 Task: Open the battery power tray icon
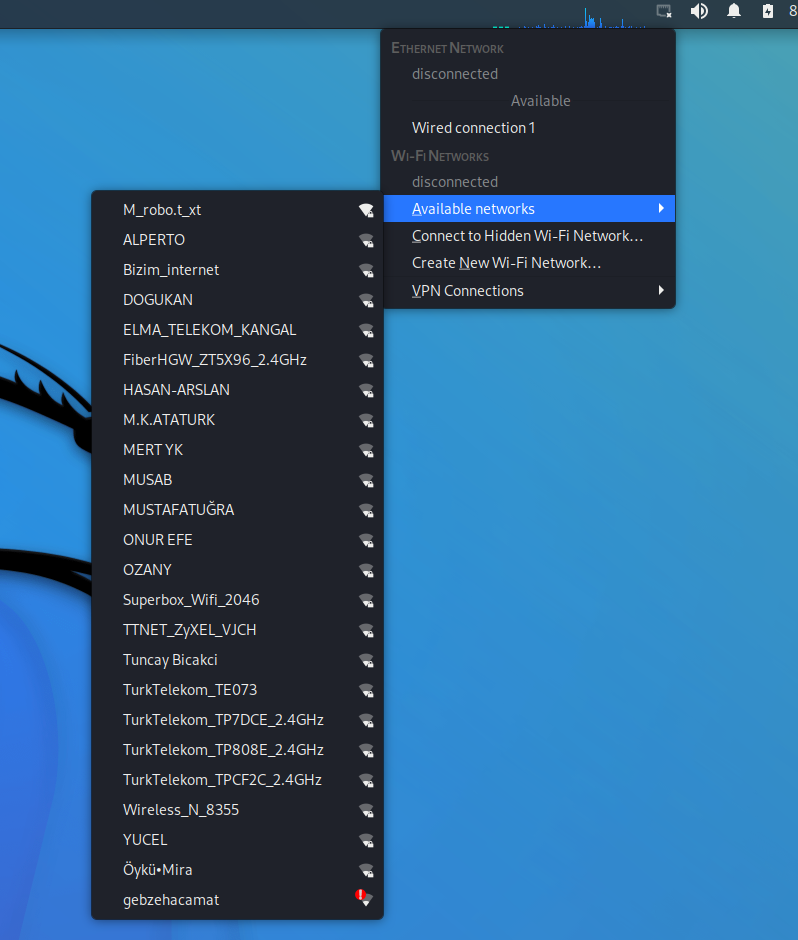767,11
